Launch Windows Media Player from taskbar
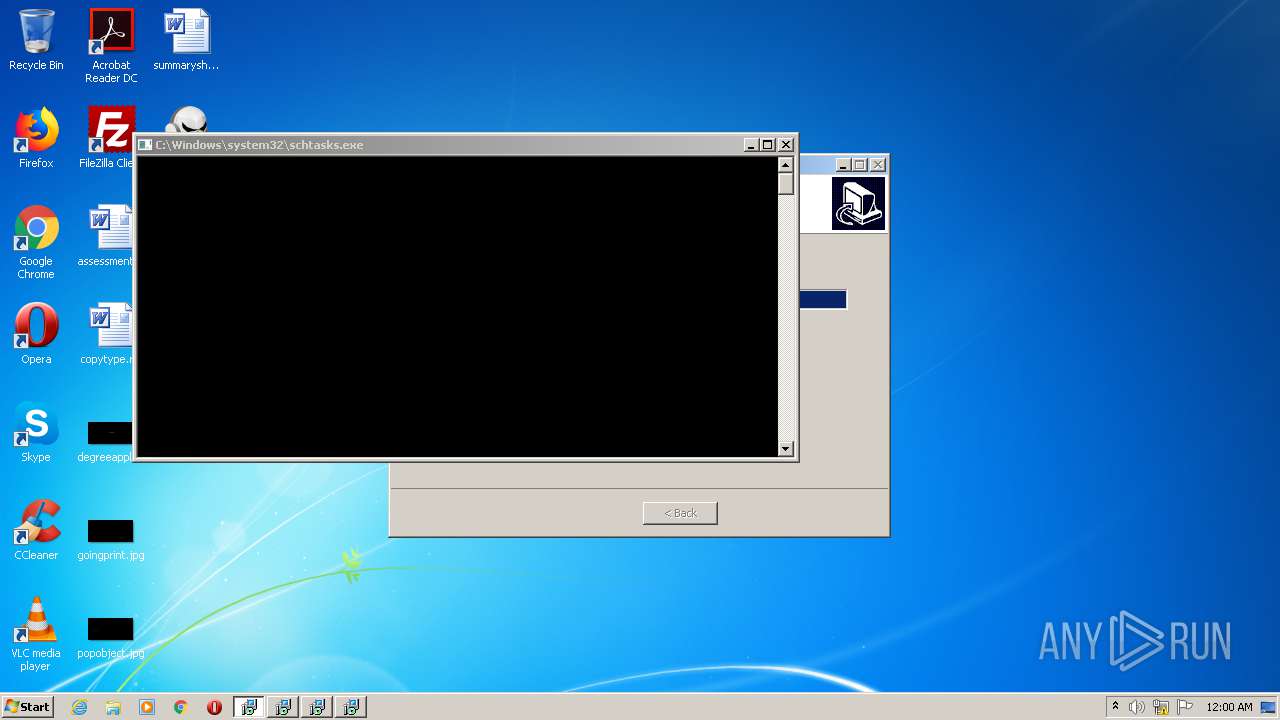The image size is (1280, 720). pos(147,707)
